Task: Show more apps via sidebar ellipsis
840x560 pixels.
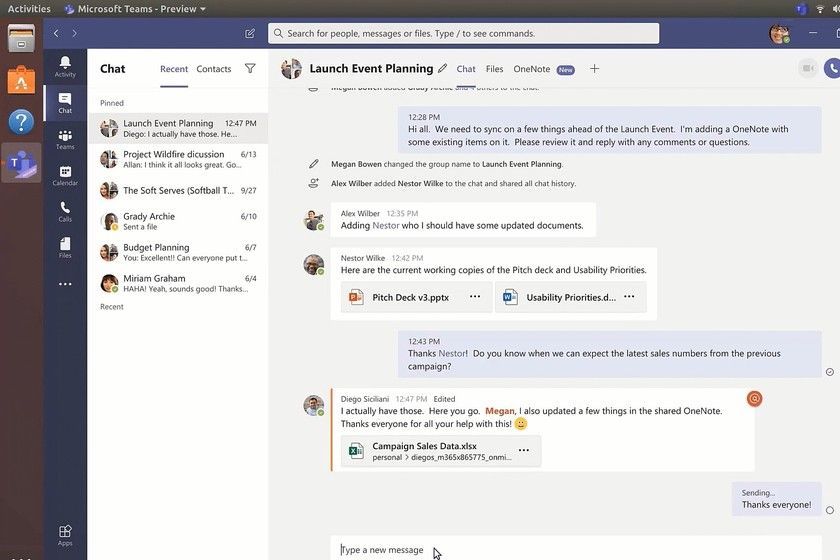Action: point(65,284)
